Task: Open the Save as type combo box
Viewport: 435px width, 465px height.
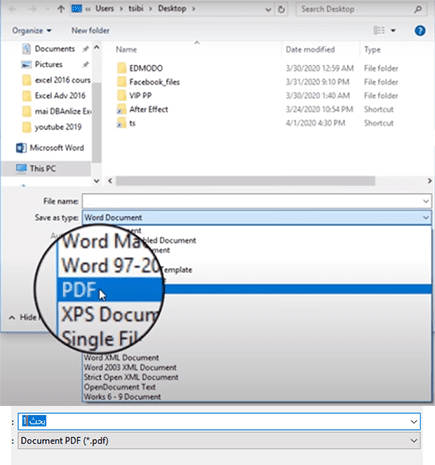Action: tap(257, 218)
